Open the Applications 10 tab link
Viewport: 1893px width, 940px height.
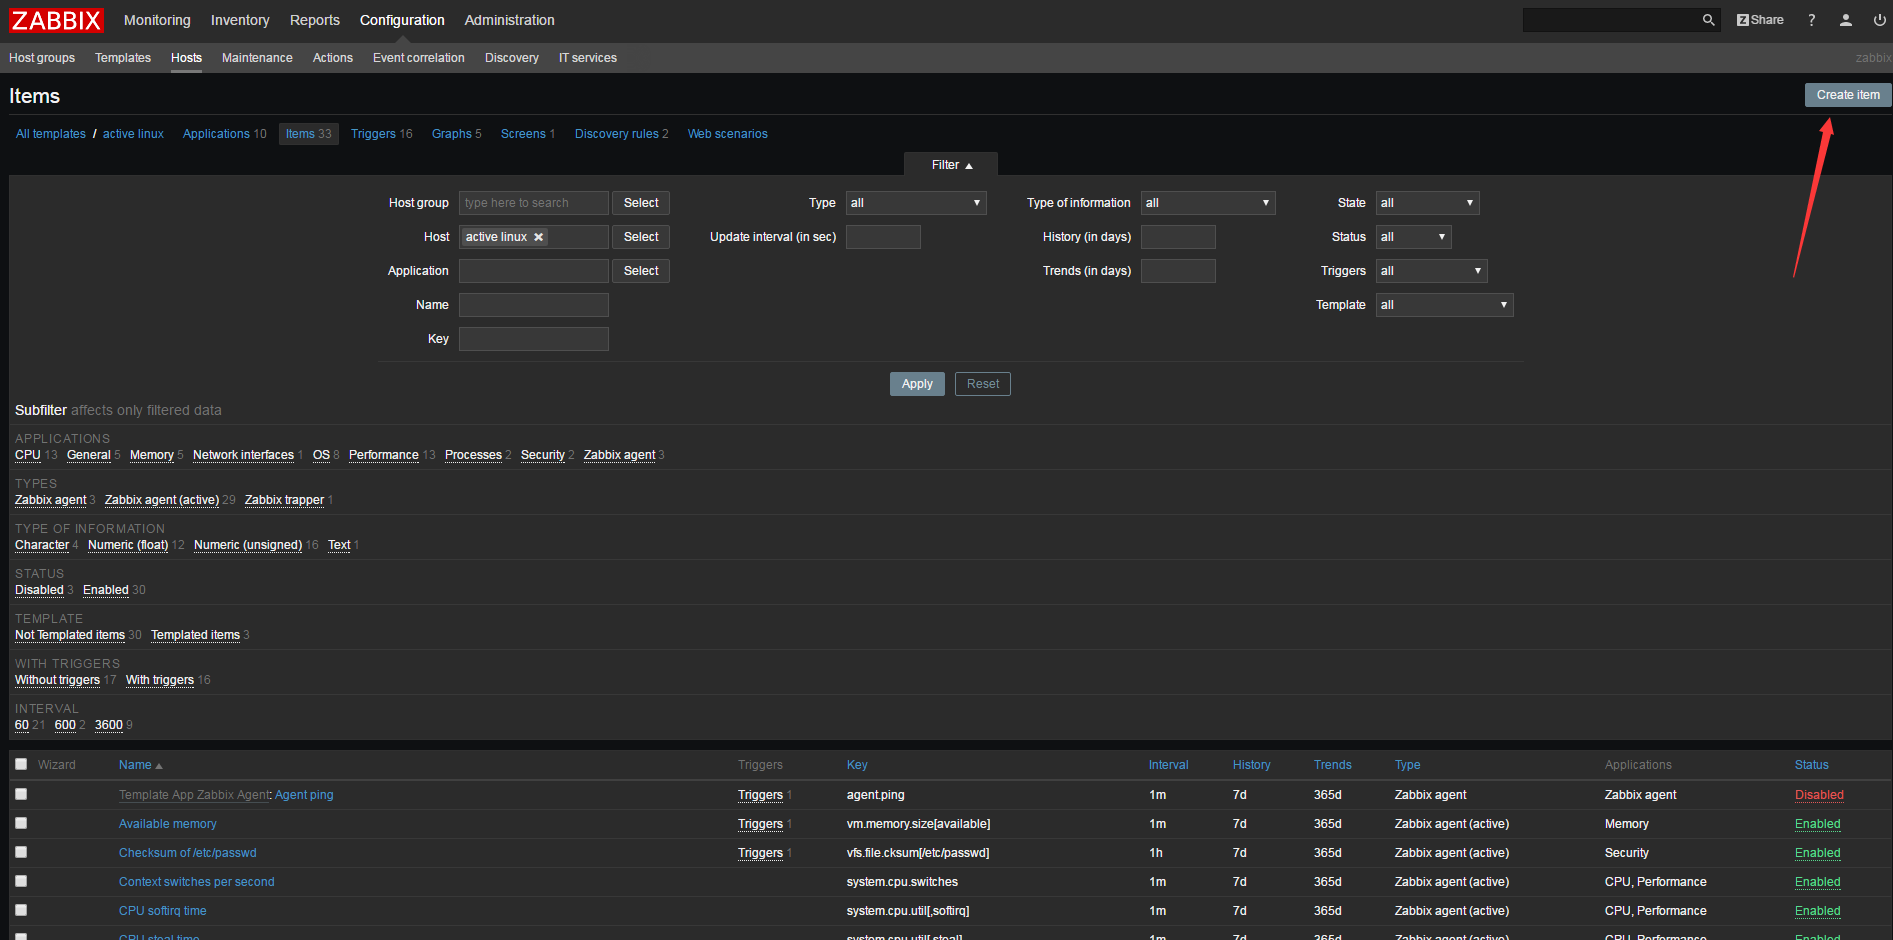[225, 134]
